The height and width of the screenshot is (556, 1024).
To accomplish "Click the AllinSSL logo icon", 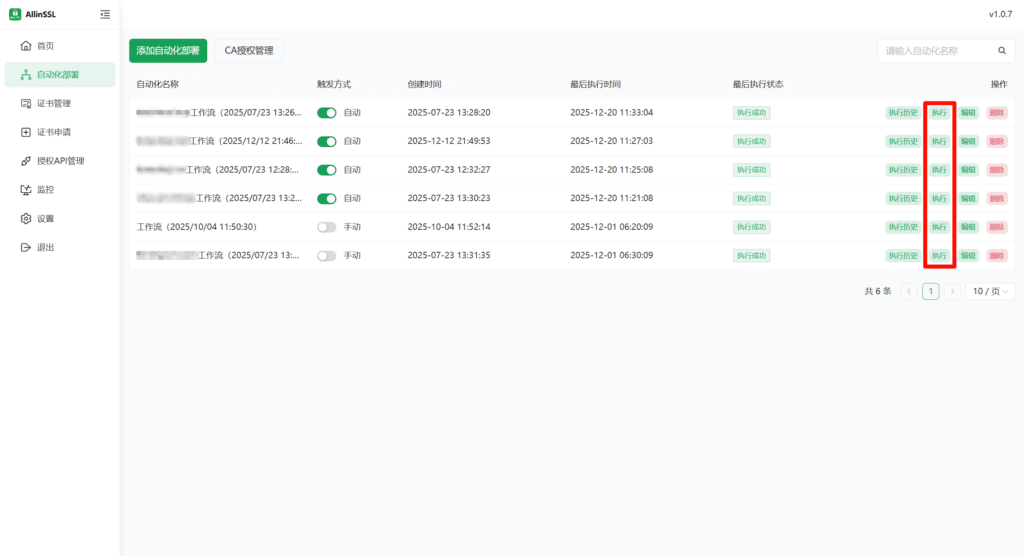I will coord(15,14).
